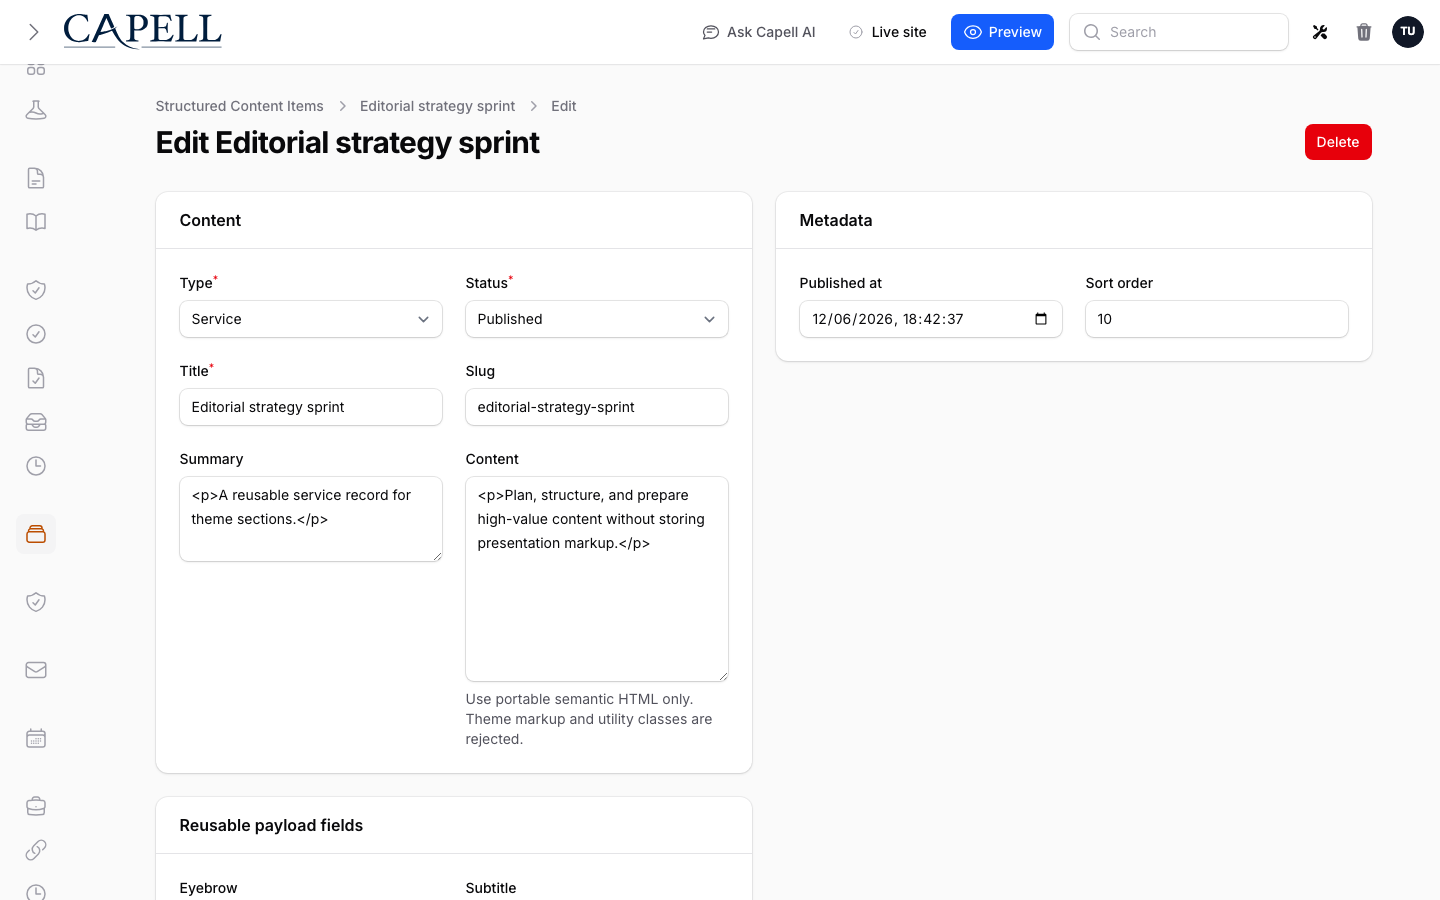The height and width of the screenshot is (900, 1440).
Task: Click clock icon below the inbox tray icon
Action: (x=36, y=466)
